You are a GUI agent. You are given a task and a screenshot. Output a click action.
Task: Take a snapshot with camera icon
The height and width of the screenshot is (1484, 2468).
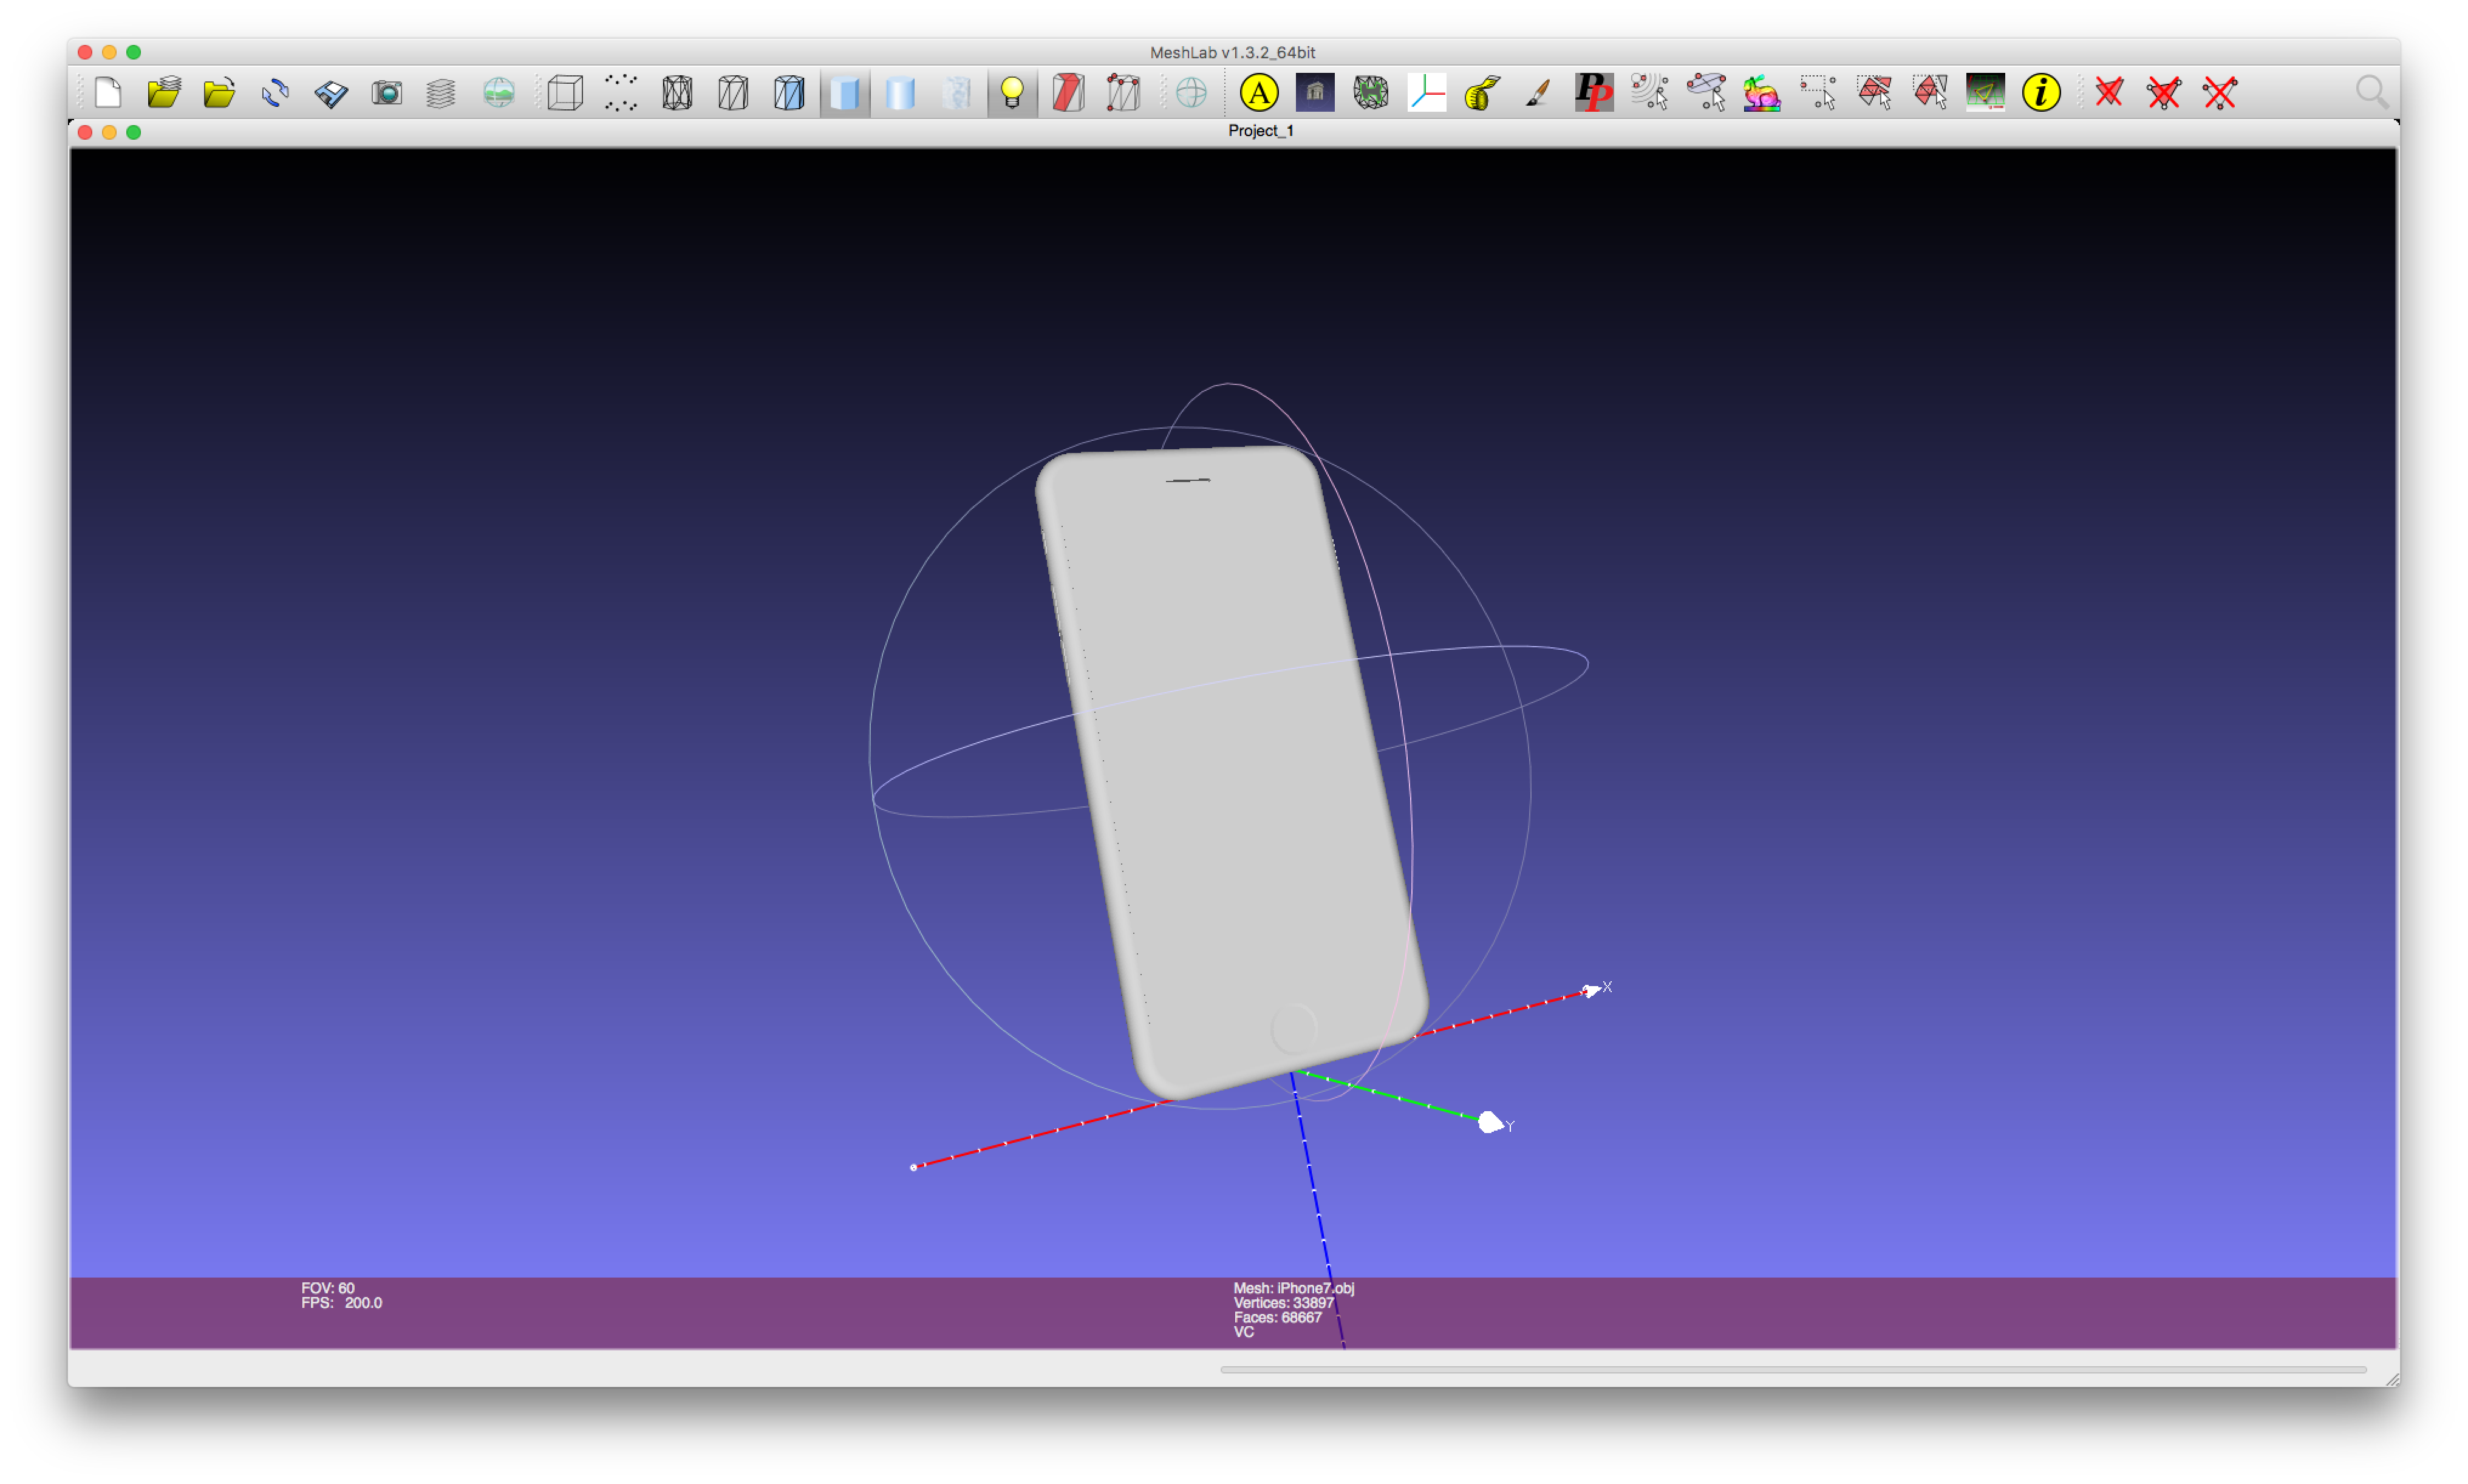387,93
